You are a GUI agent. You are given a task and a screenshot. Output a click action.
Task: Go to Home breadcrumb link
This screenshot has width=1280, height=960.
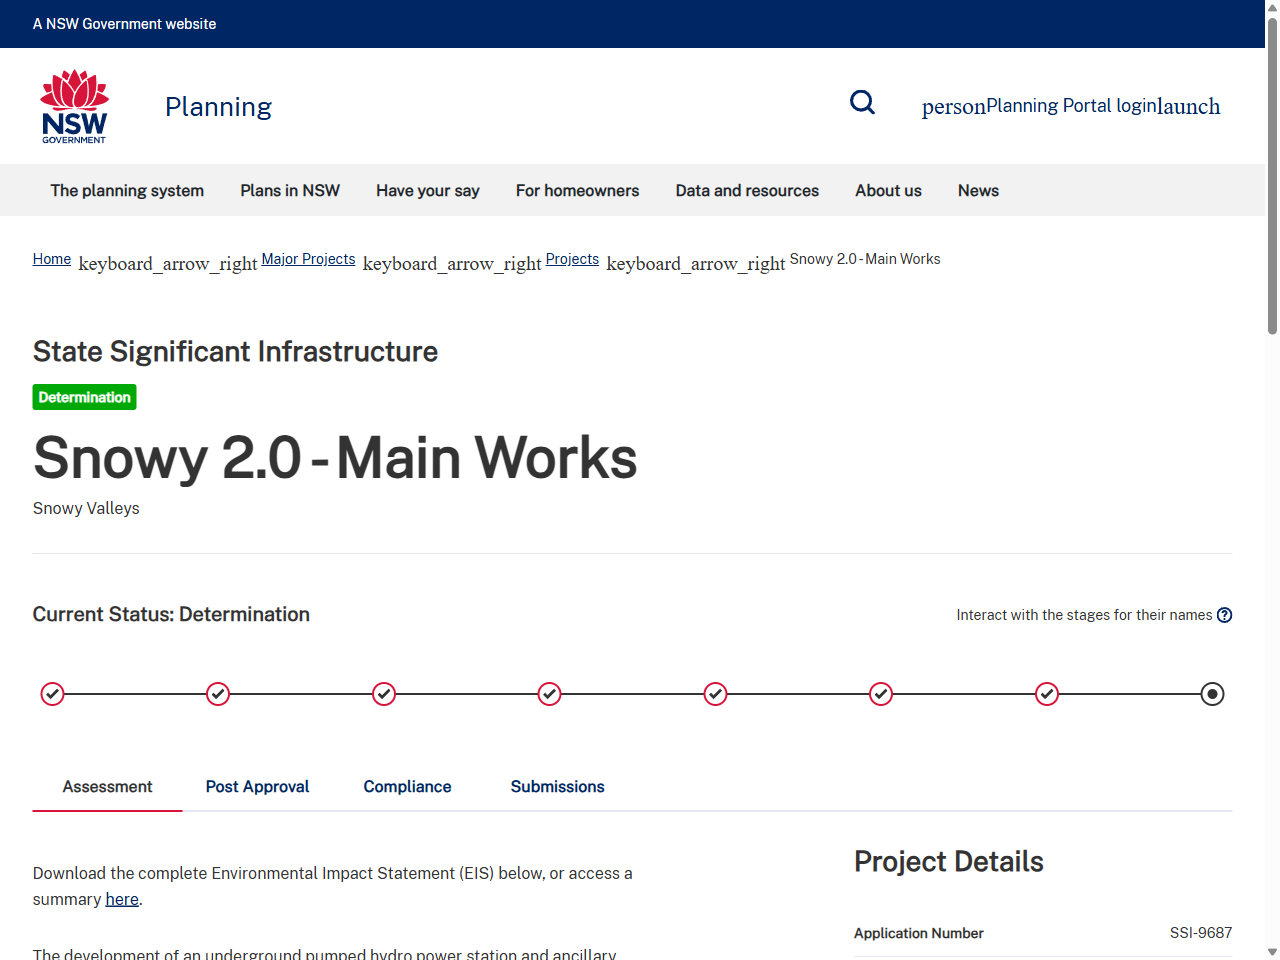click(x=52, y=259)
